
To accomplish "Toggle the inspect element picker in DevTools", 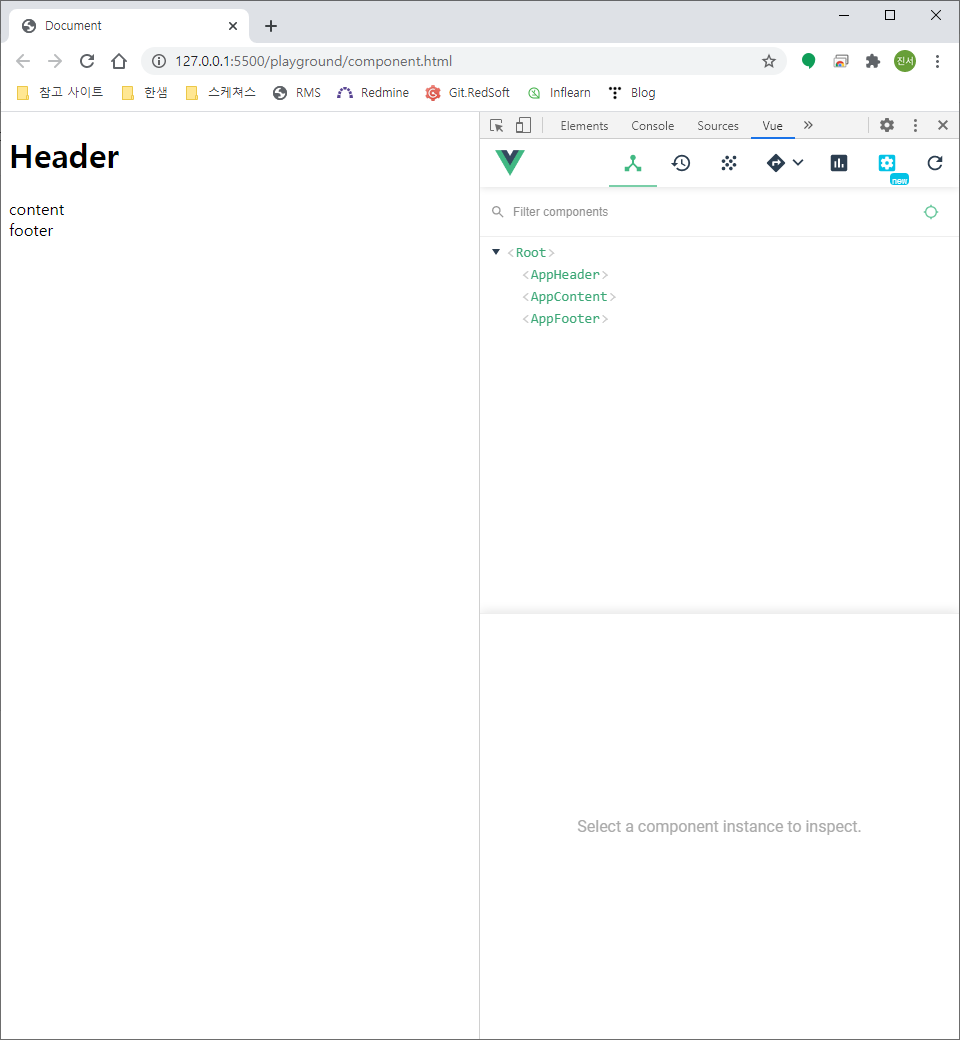I will pyautogui.click(x=496, y=125).
